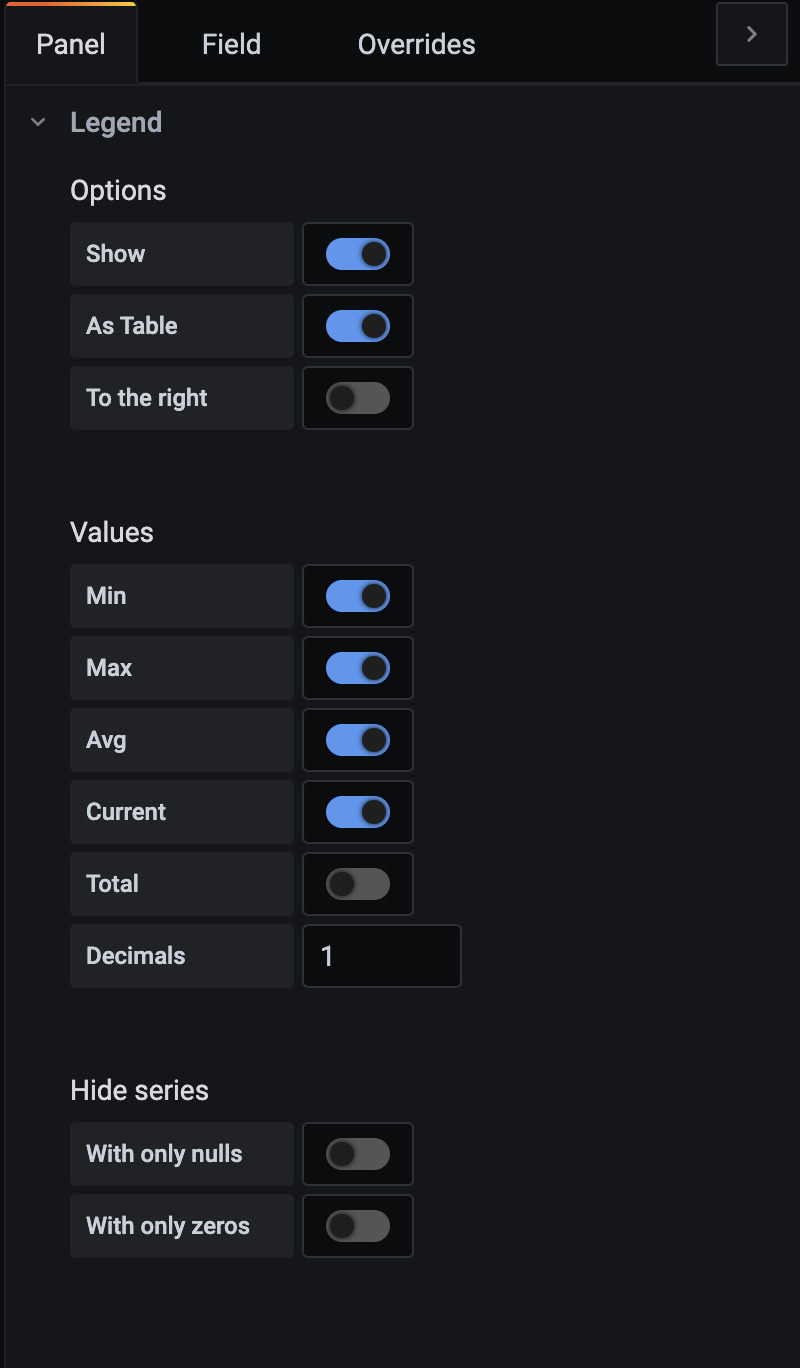Click inside the Decimals input field
The width and height of the screenshot is (800, 1368).
[382, 956]
